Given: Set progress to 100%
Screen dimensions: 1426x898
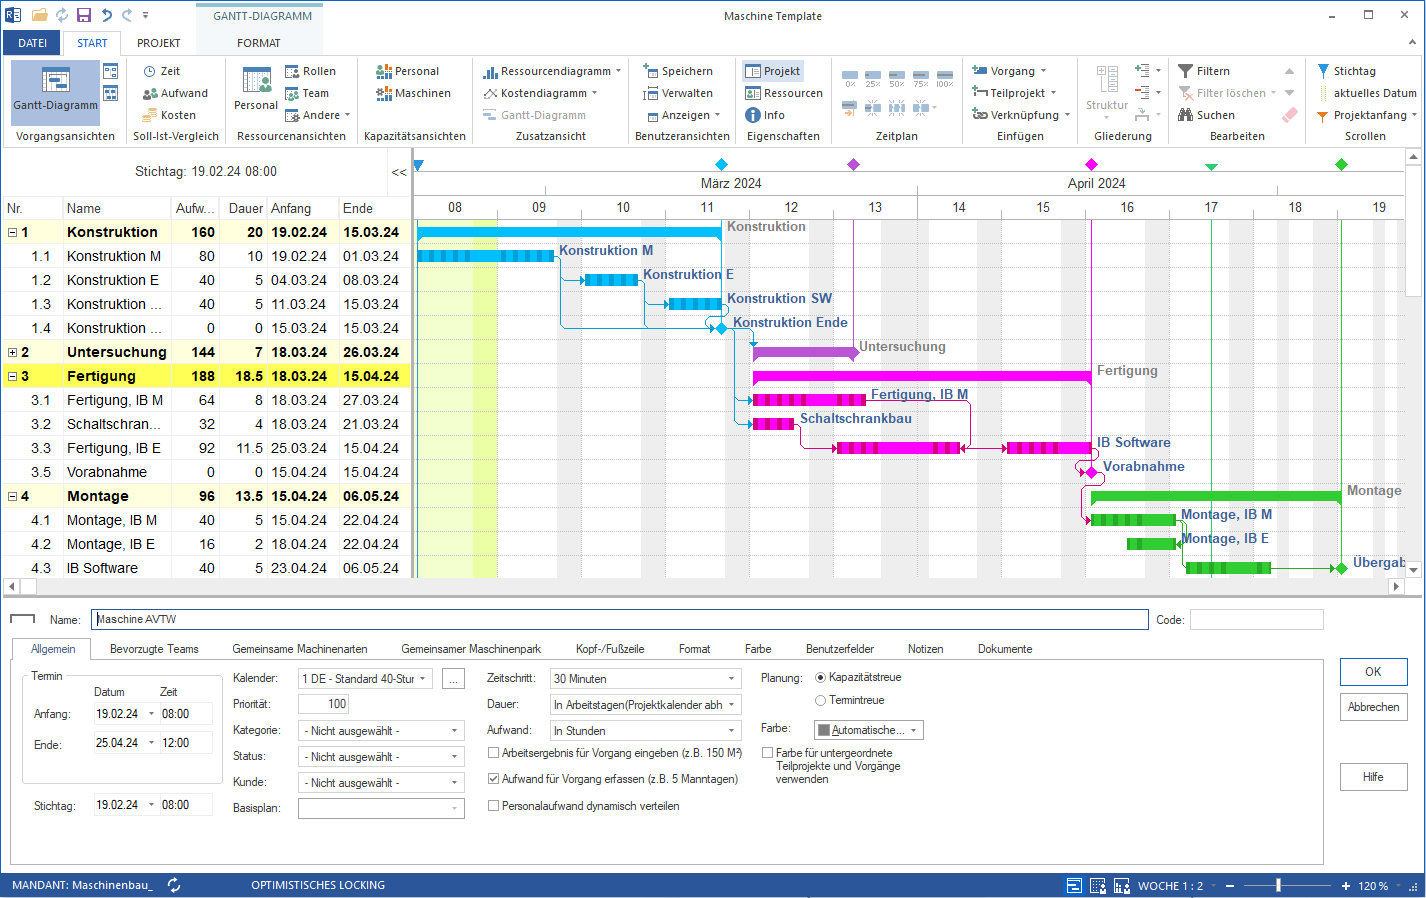Looking at the screenshot, I should click(x=945, y=78).
